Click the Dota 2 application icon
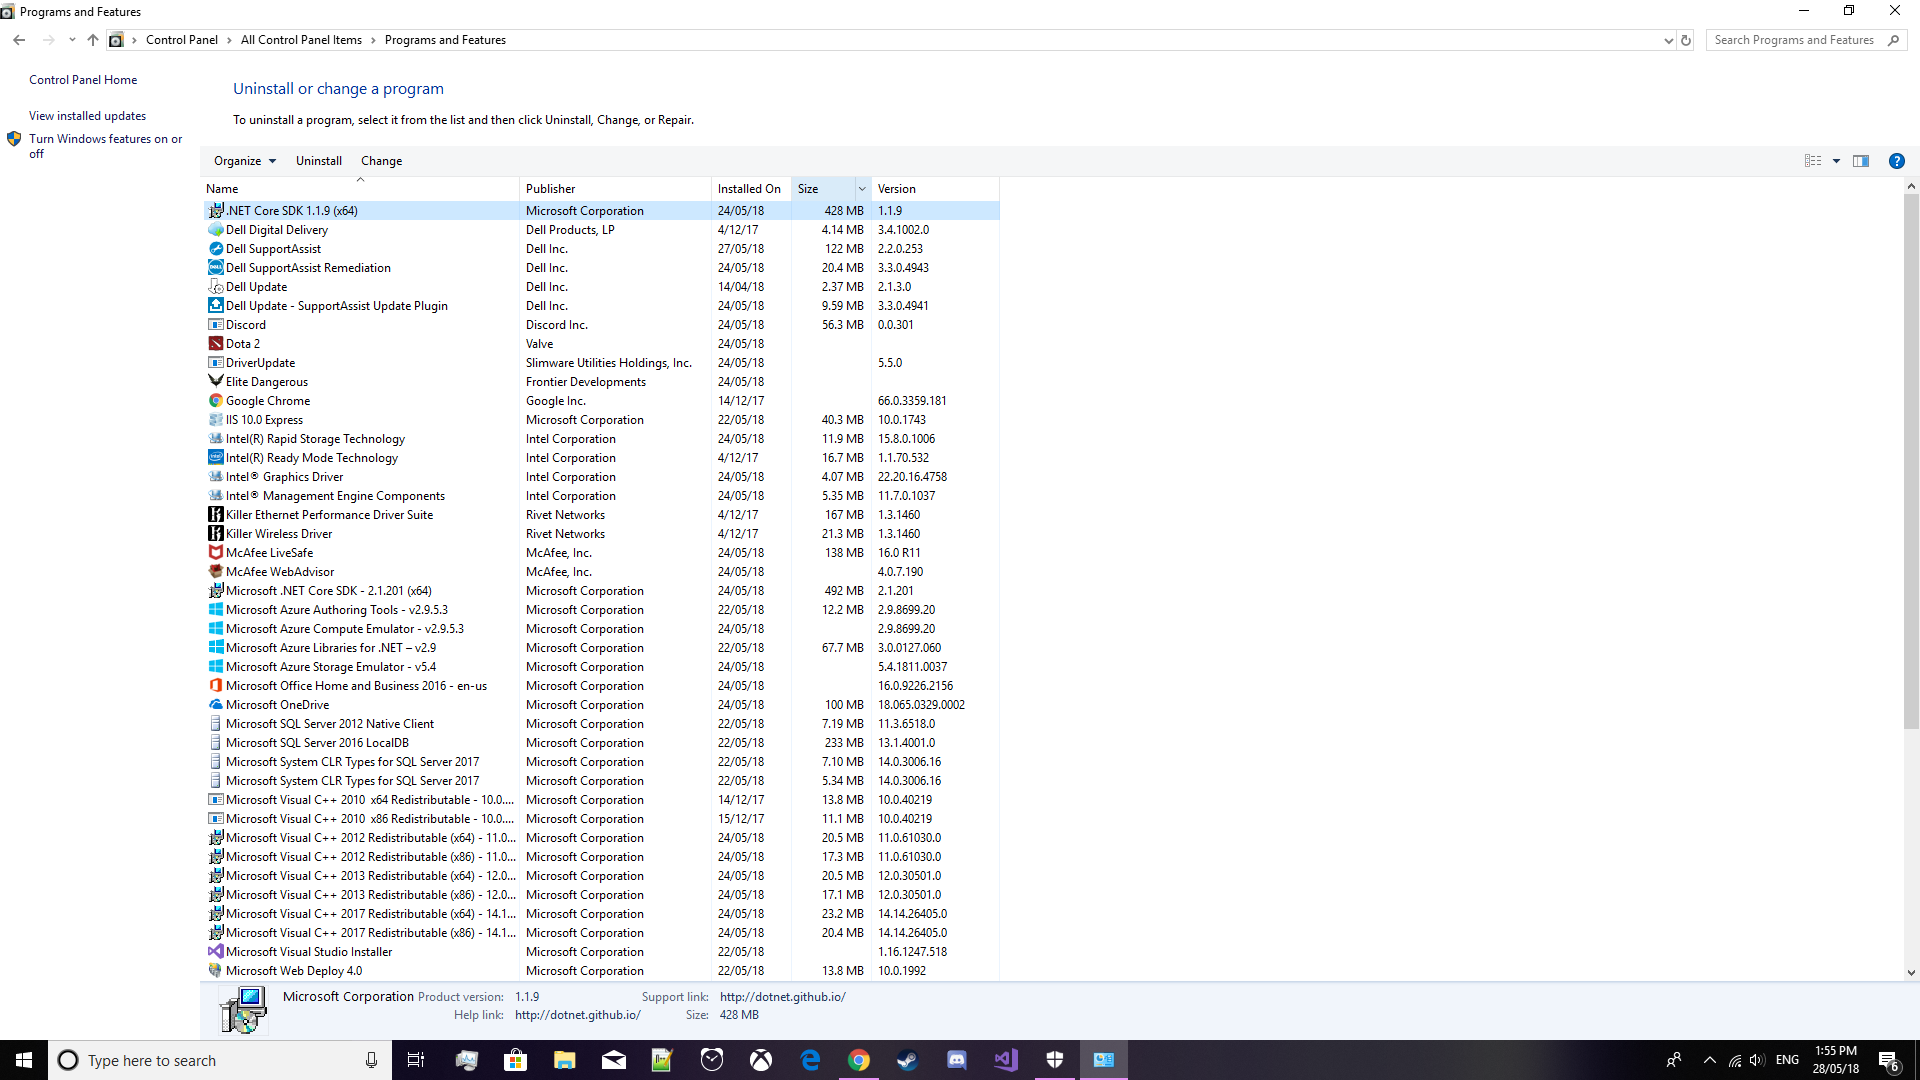Viewport: 1920px width, 1080px height. click(215, 343)
